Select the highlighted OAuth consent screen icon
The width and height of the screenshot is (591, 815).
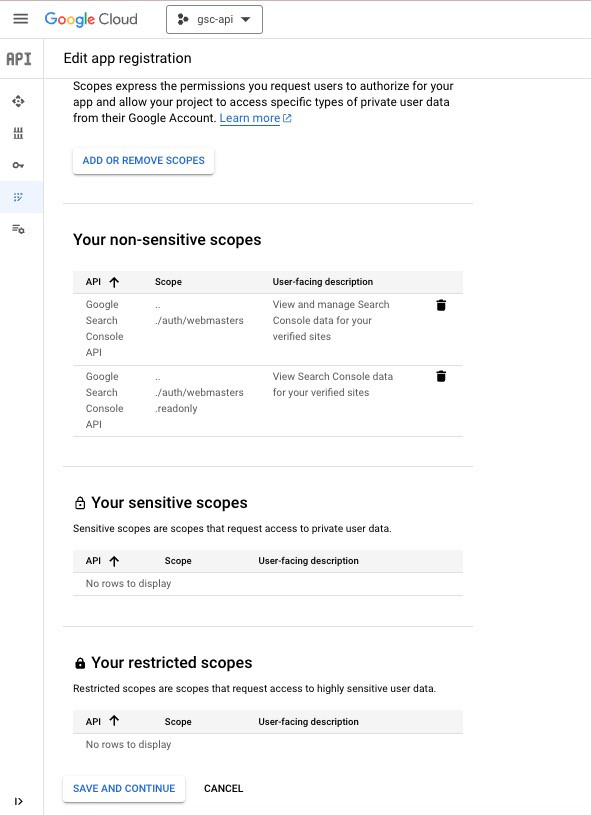[x=18, y=197]
